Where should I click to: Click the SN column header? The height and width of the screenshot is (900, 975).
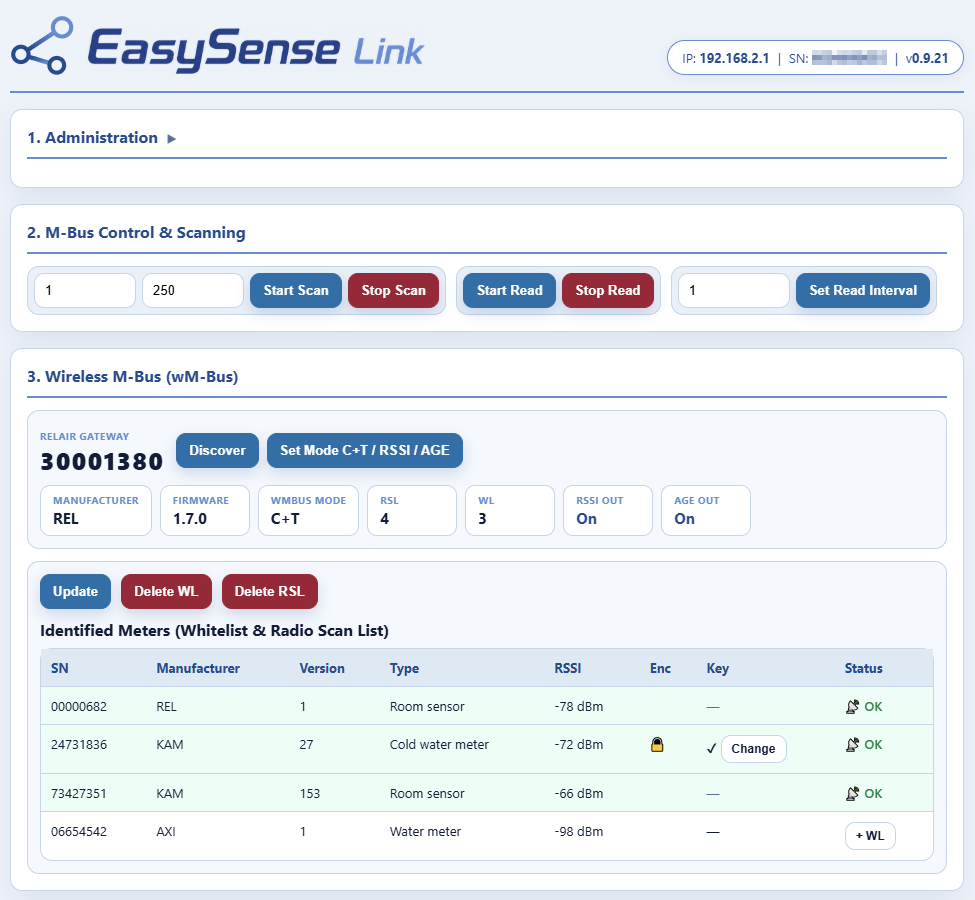(60, 669)
